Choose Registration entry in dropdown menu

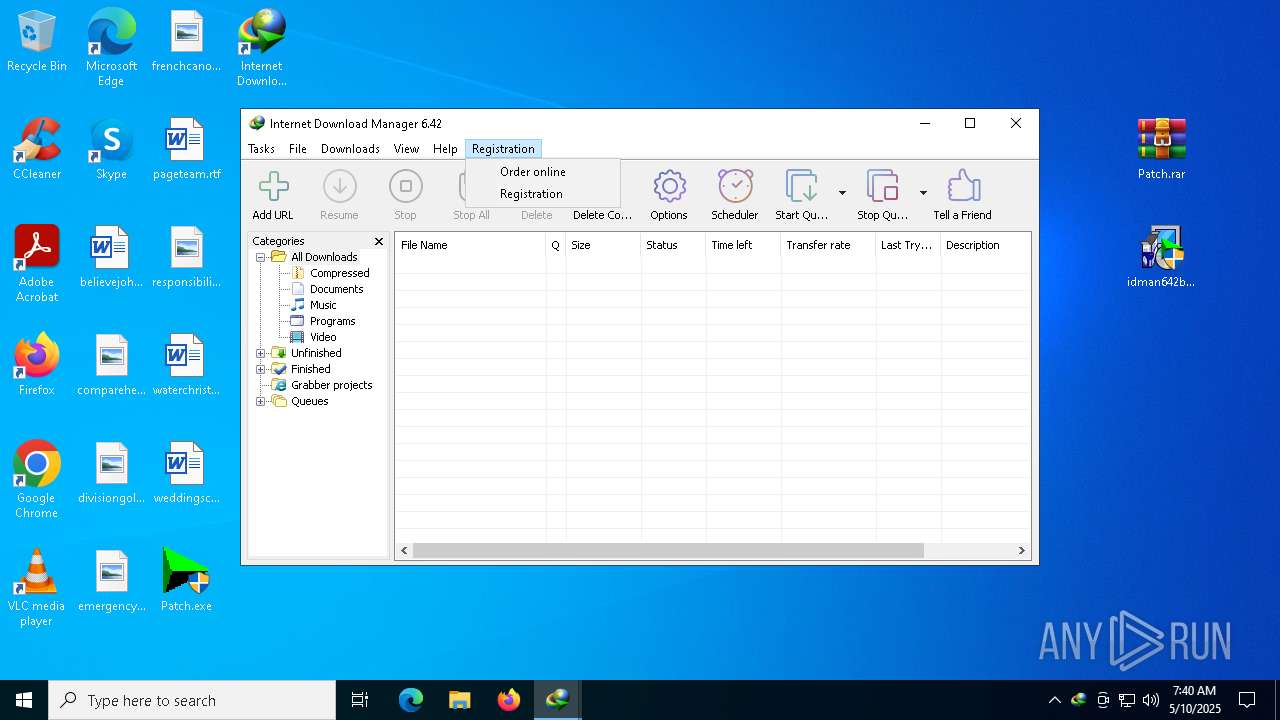531,194
